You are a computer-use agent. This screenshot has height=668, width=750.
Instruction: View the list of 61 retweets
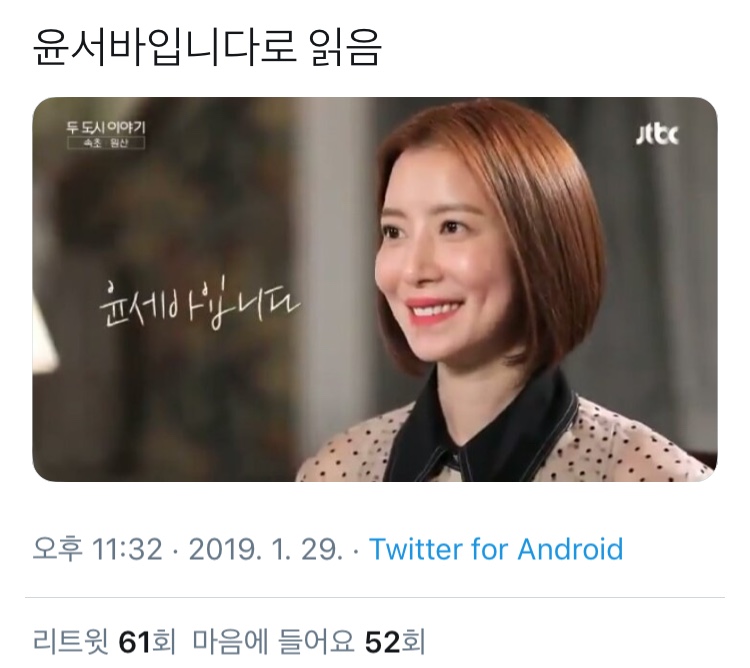[x=104, y=642]
